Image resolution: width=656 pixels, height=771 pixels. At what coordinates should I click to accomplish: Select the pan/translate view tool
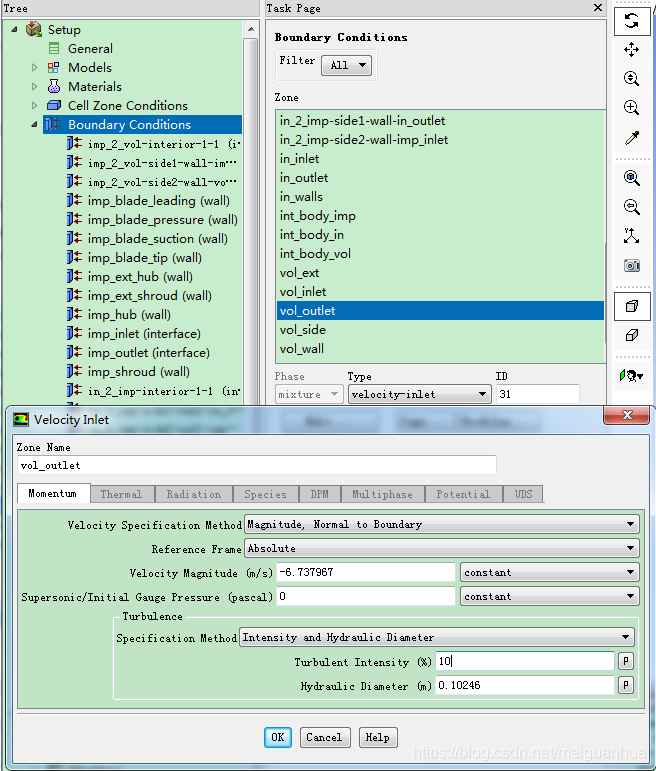631,49
